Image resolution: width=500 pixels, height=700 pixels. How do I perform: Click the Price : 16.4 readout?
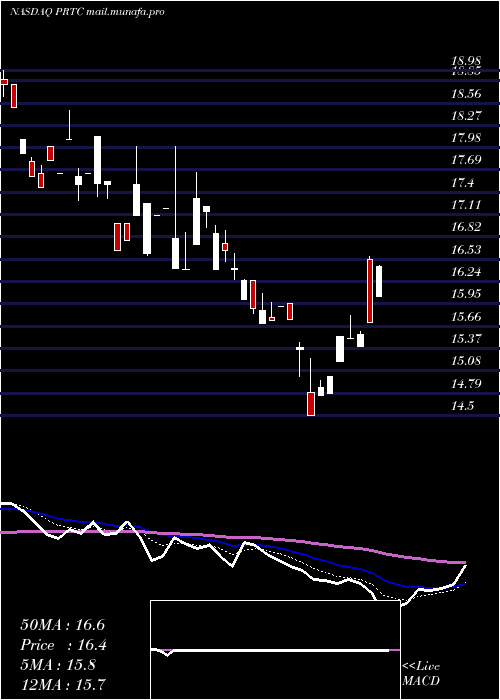[63, 646]
